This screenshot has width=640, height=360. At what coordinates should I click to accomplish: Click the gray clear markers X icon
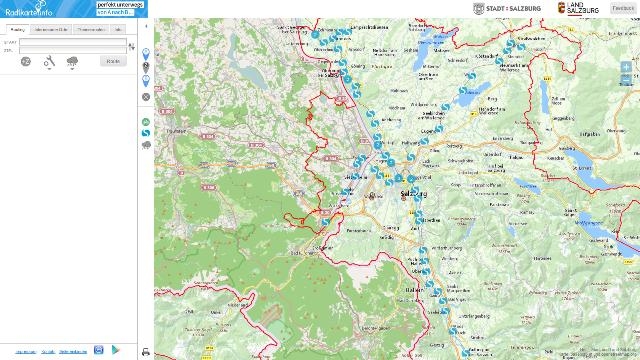(x=146, y=97)
